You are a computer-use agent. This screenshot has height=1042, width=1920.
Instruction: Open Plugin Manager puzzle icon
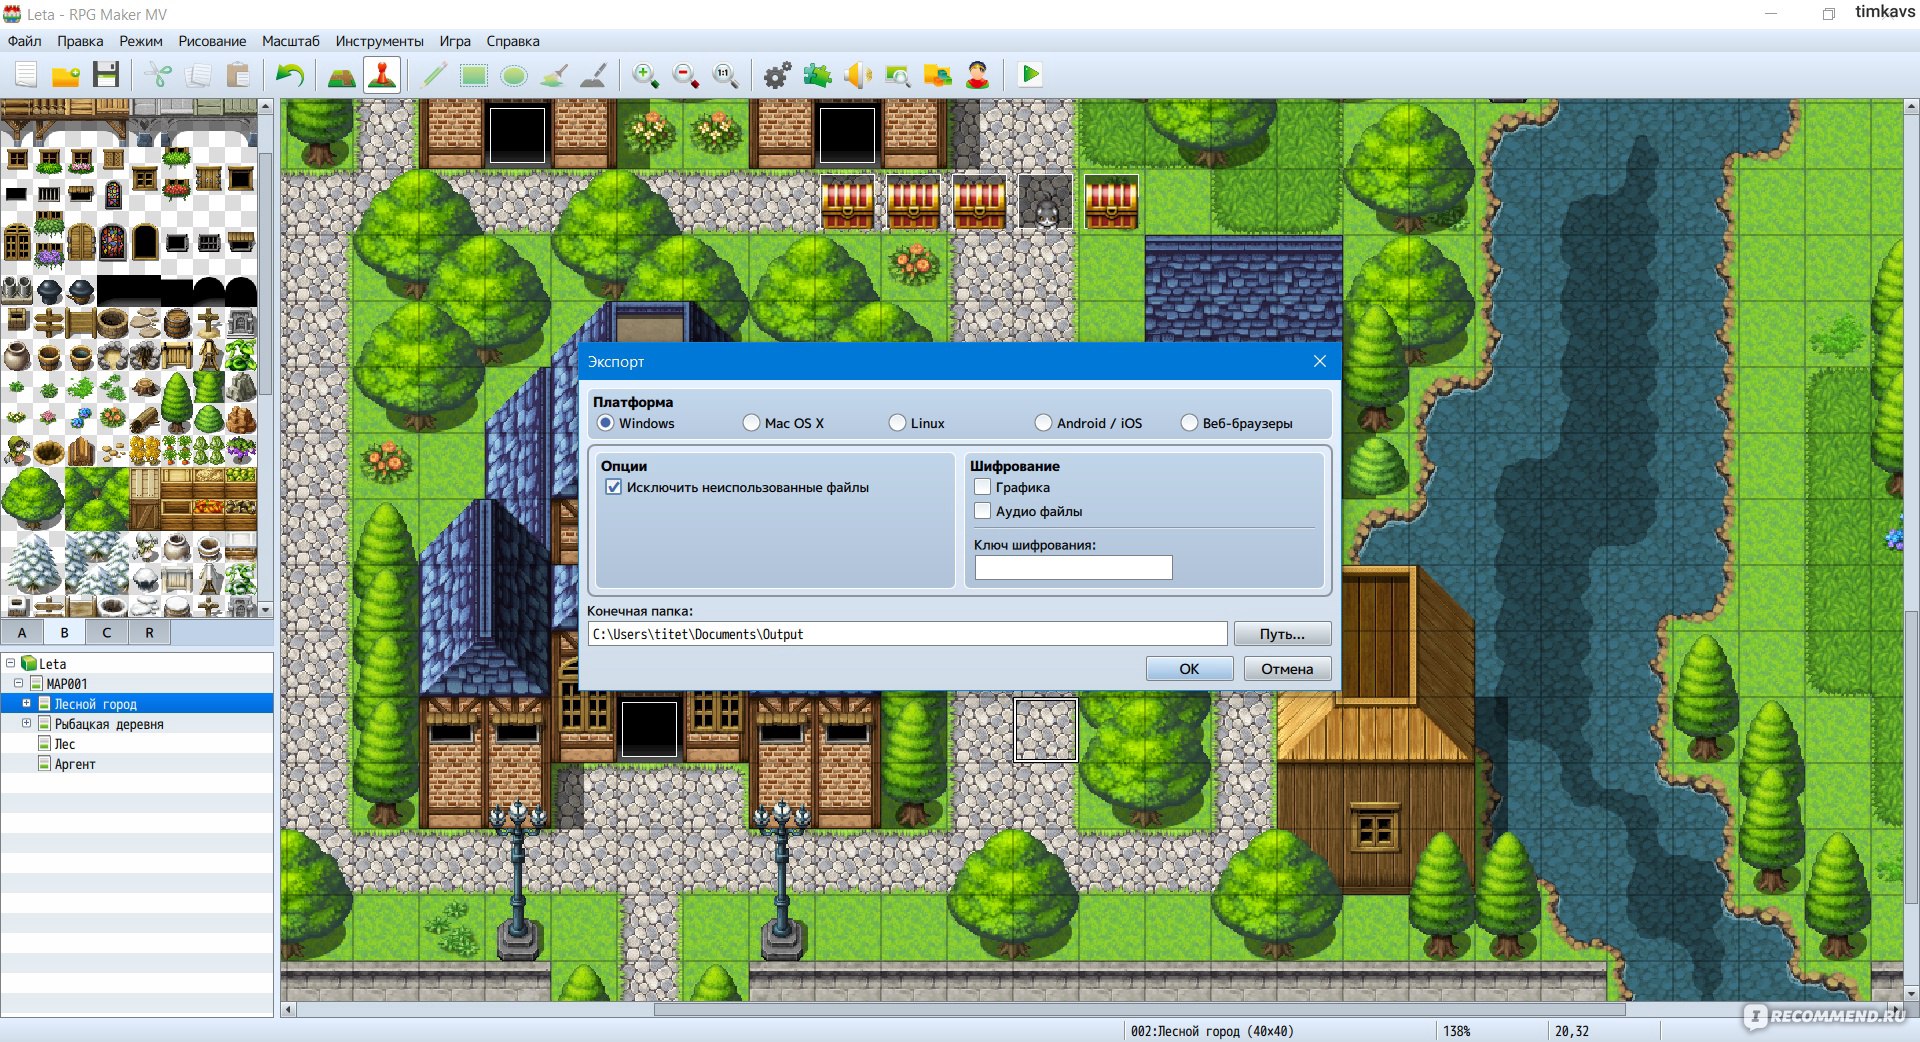[818, 75]
